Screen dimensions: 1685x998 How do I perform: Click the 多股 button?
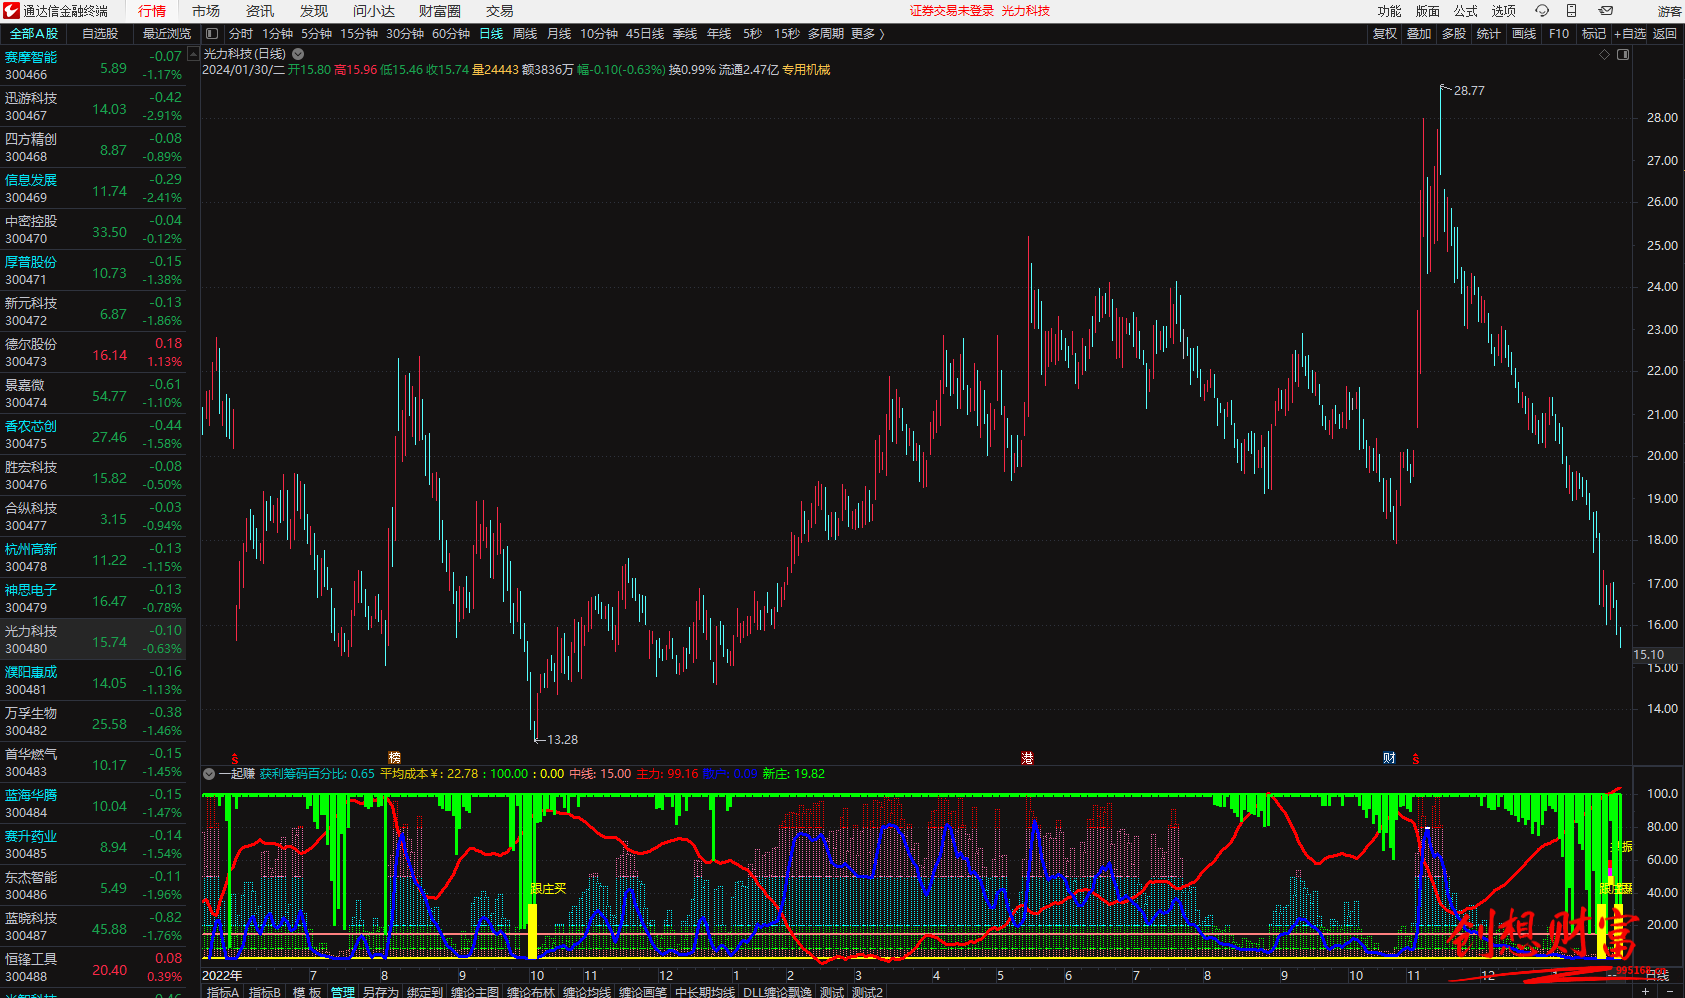1454,34
